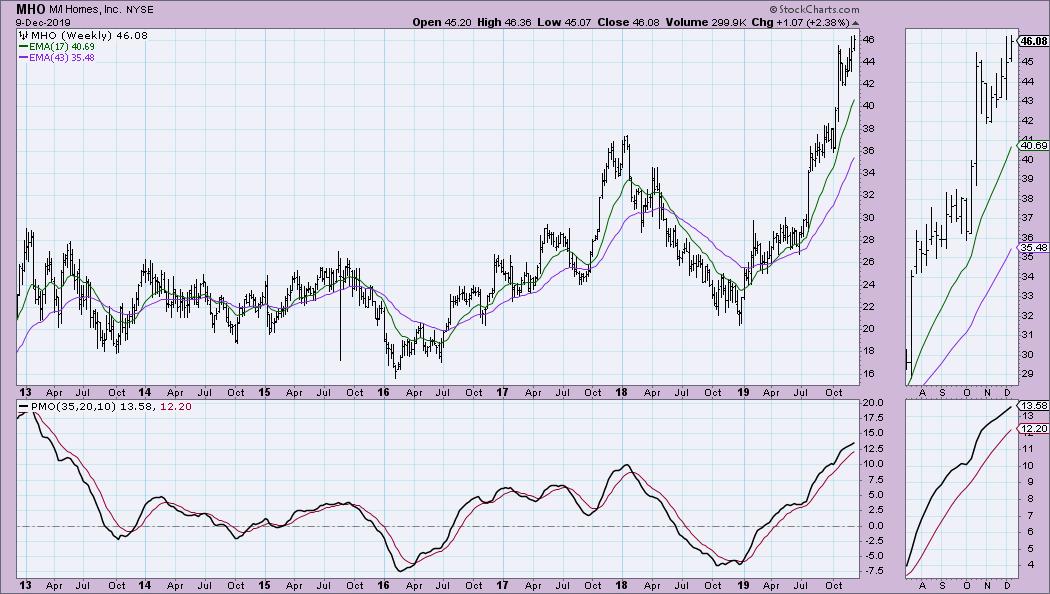Click the green EMA(17) 40.69 legend entry
This screenshot has width=1050, height=594.
click(57, 47)
